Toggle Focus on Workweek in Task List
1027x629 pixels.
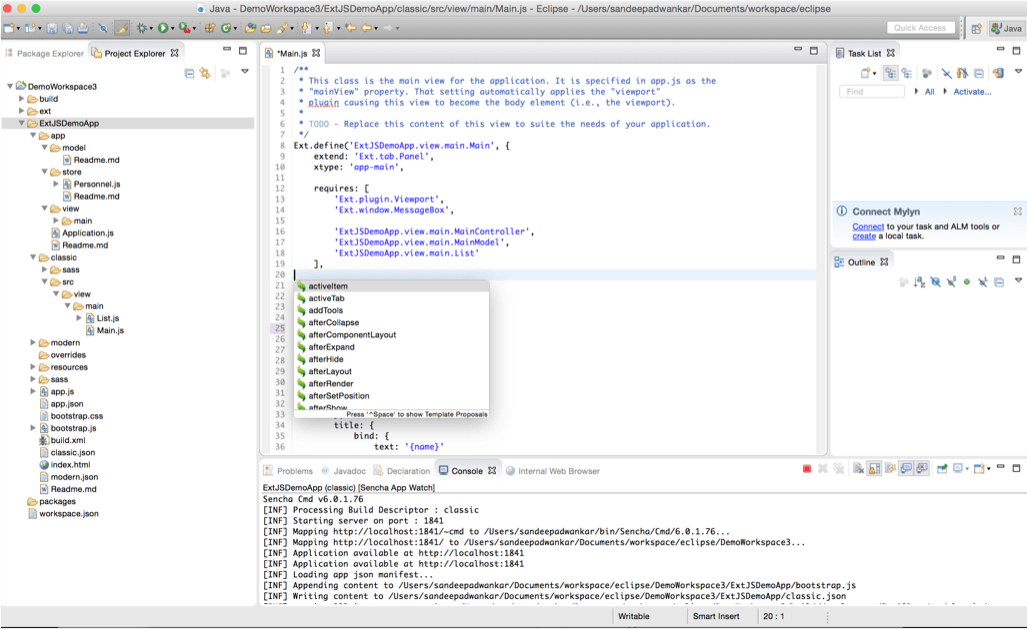927,73
